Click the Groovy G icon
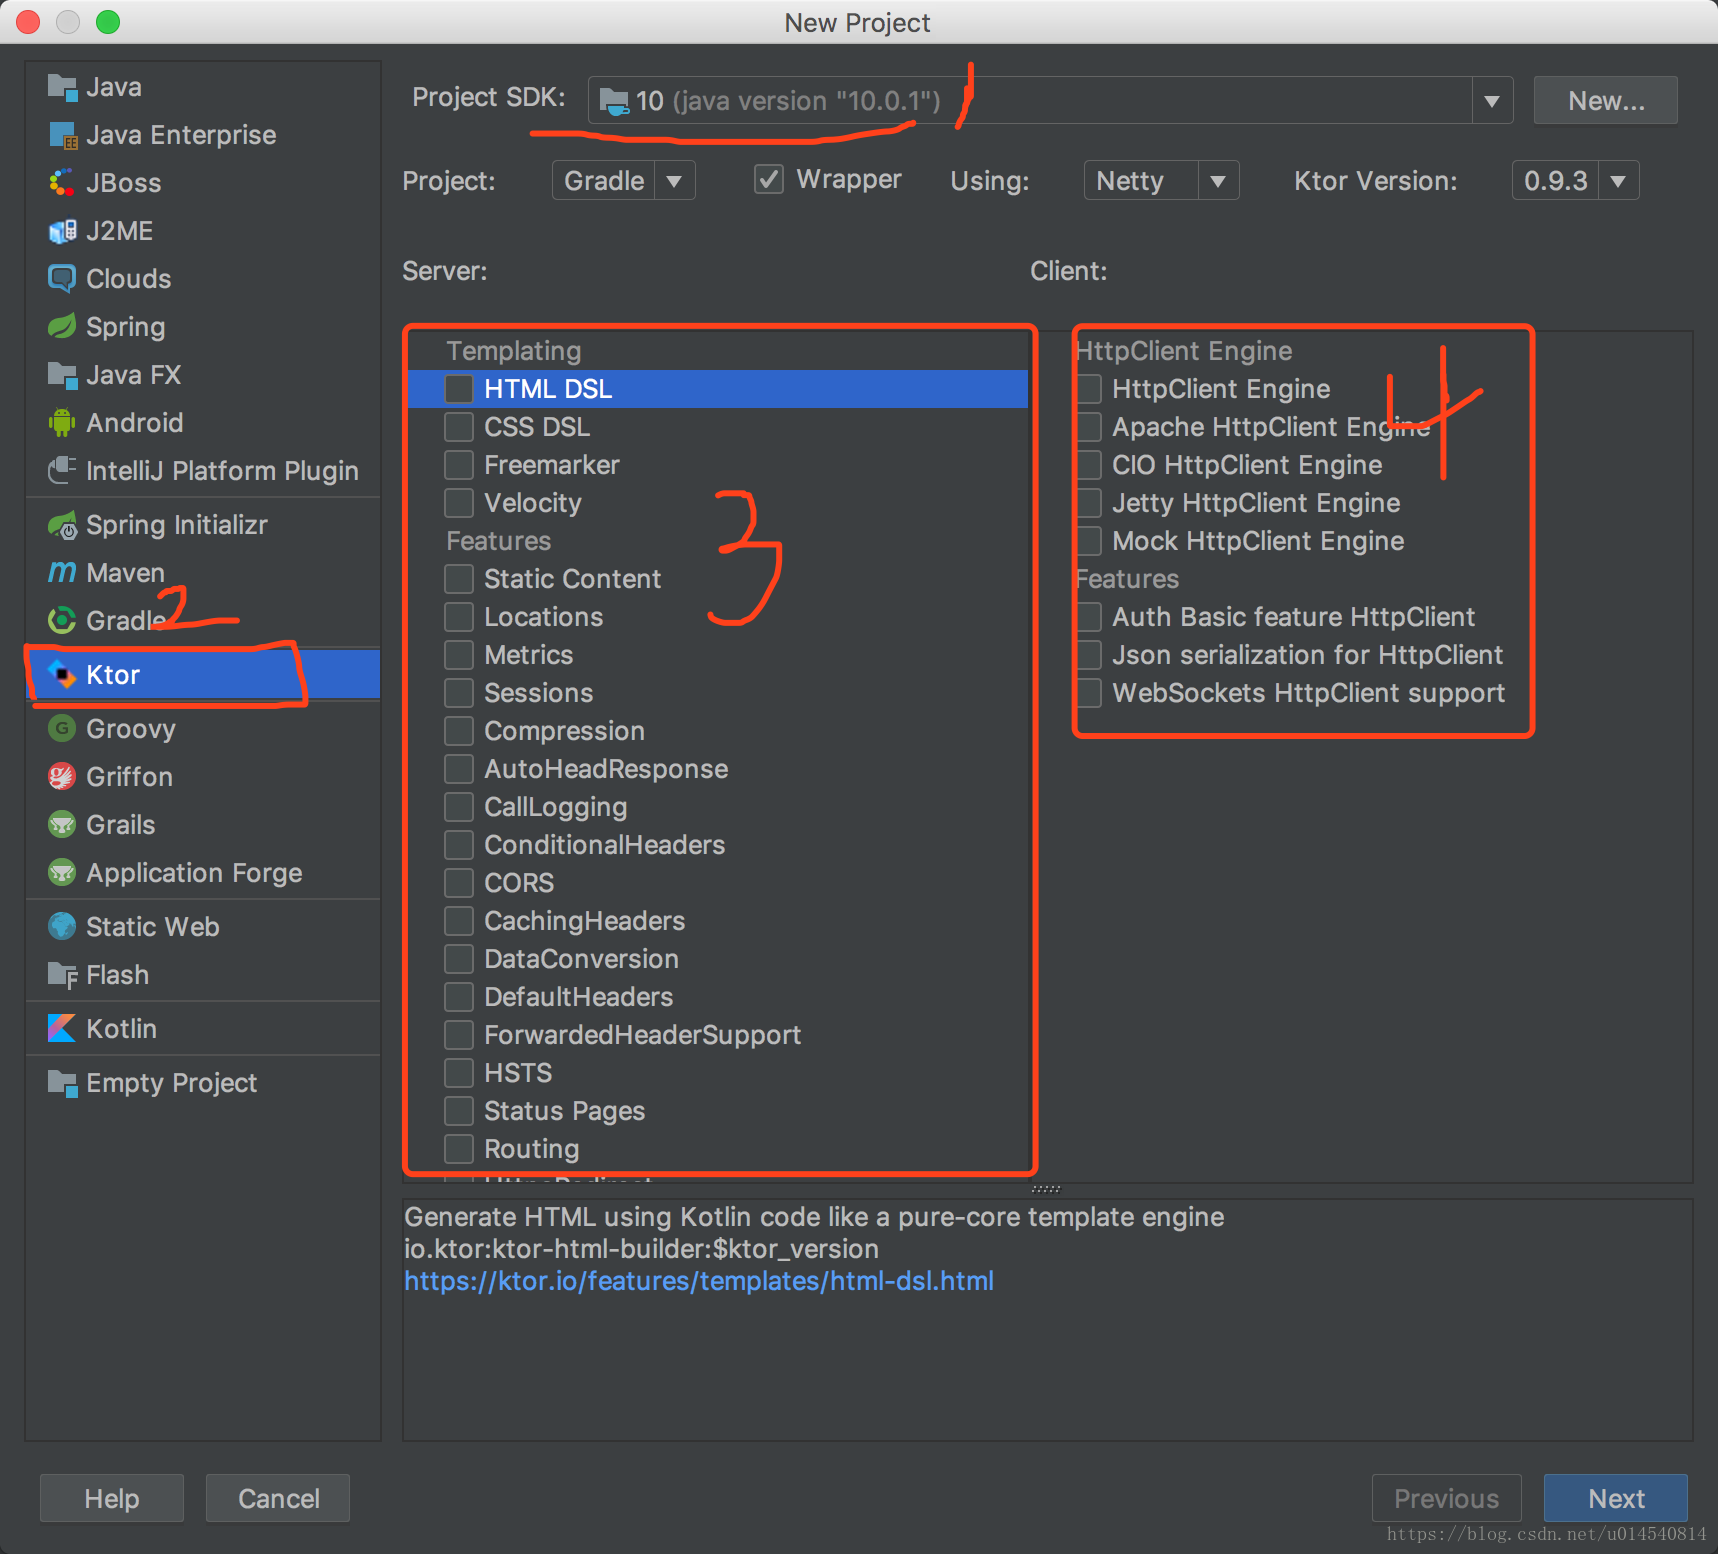 click(62, 729)
